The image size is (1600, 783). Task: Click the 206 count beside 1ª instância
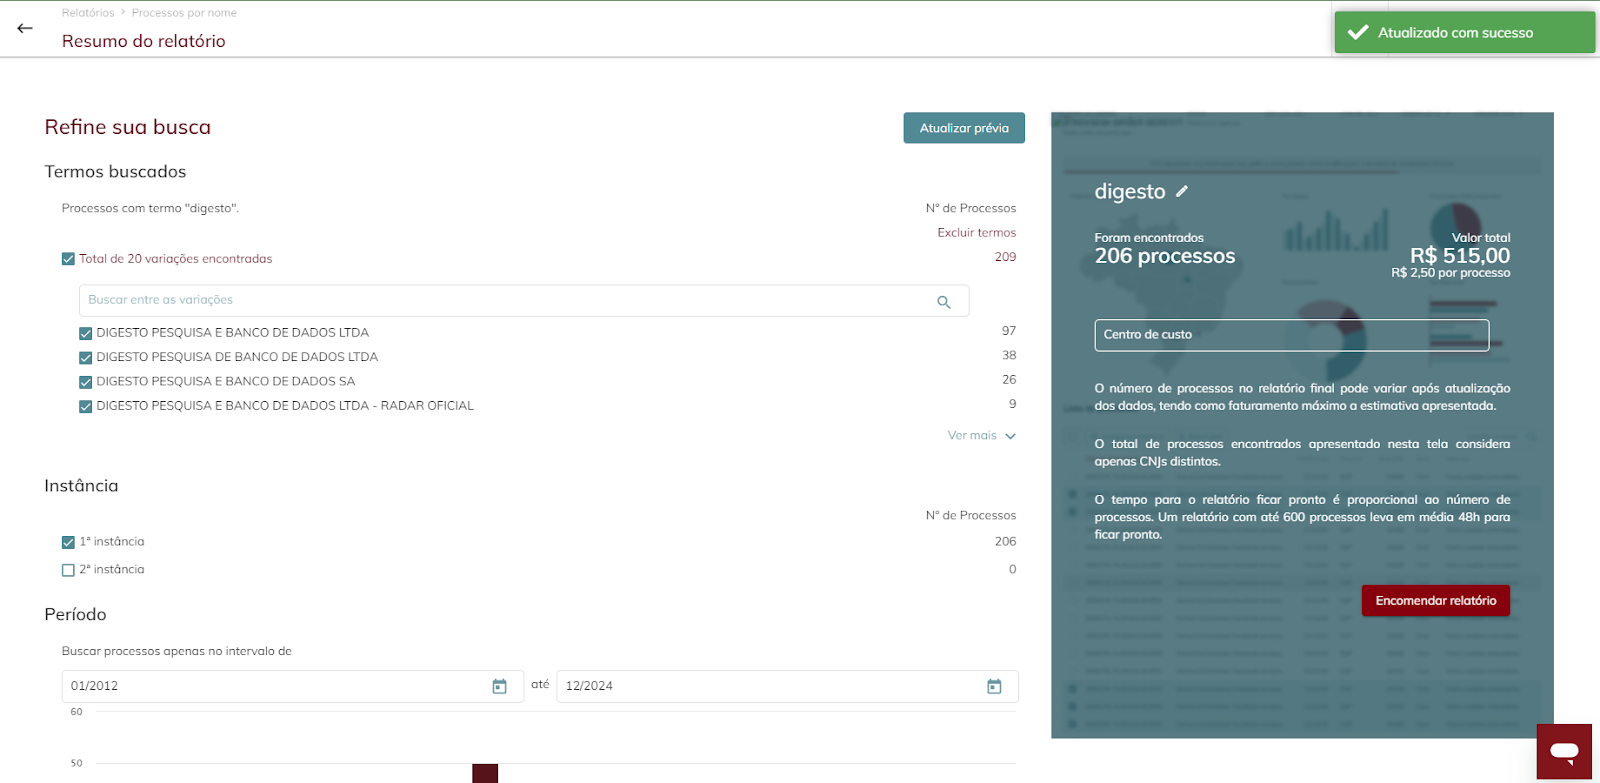tap(1005, 541)
